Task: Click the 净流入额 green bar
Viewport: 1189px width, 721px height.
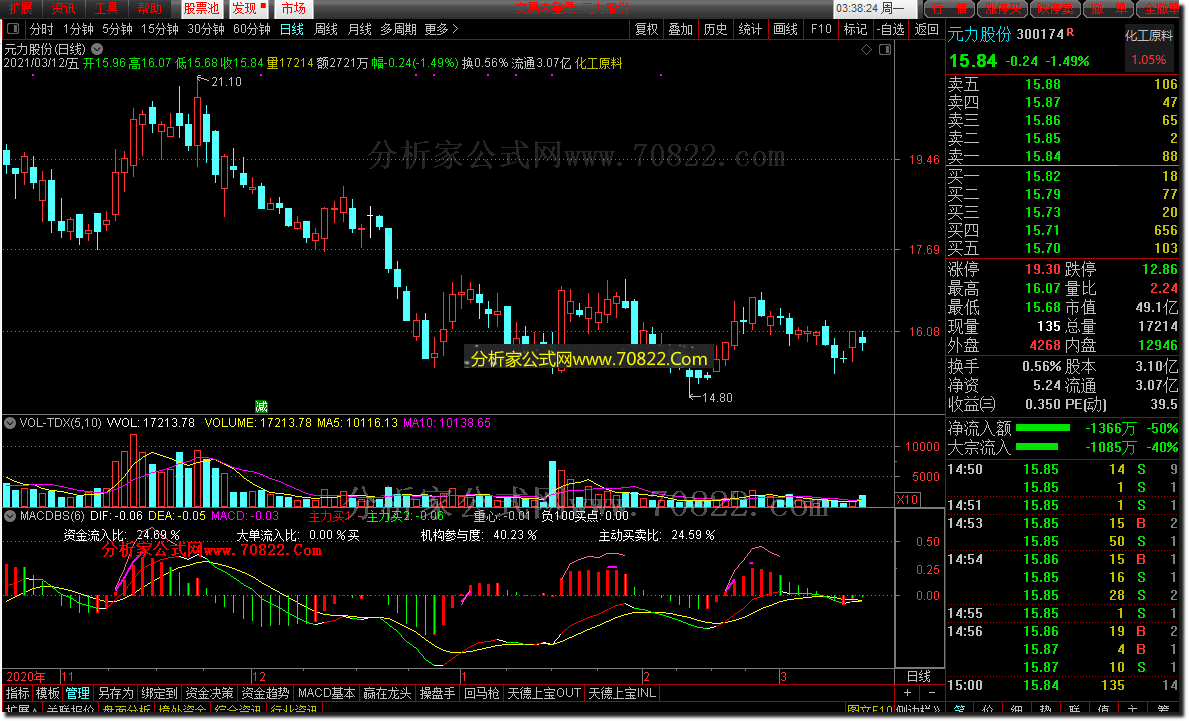Action: [1043, 428]
